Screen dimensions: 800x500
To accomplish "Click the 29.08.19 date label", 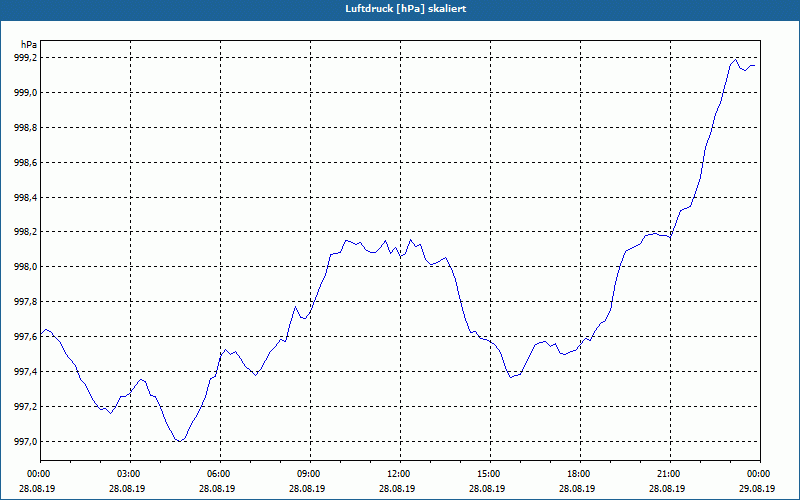I will 757,488.
